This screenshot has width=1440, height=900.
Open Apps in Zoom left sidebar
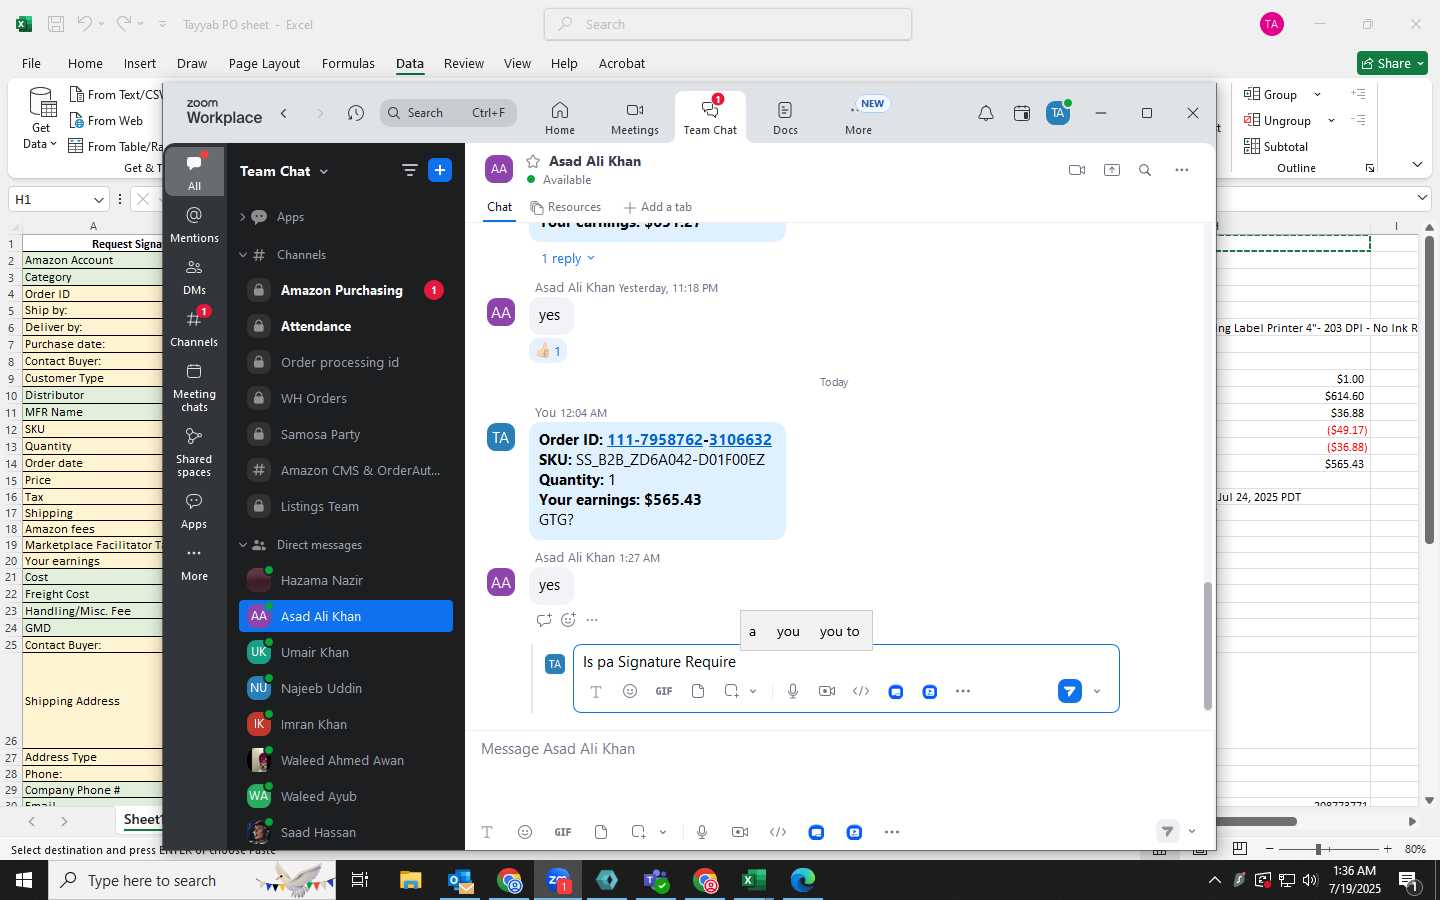[194, 511]
